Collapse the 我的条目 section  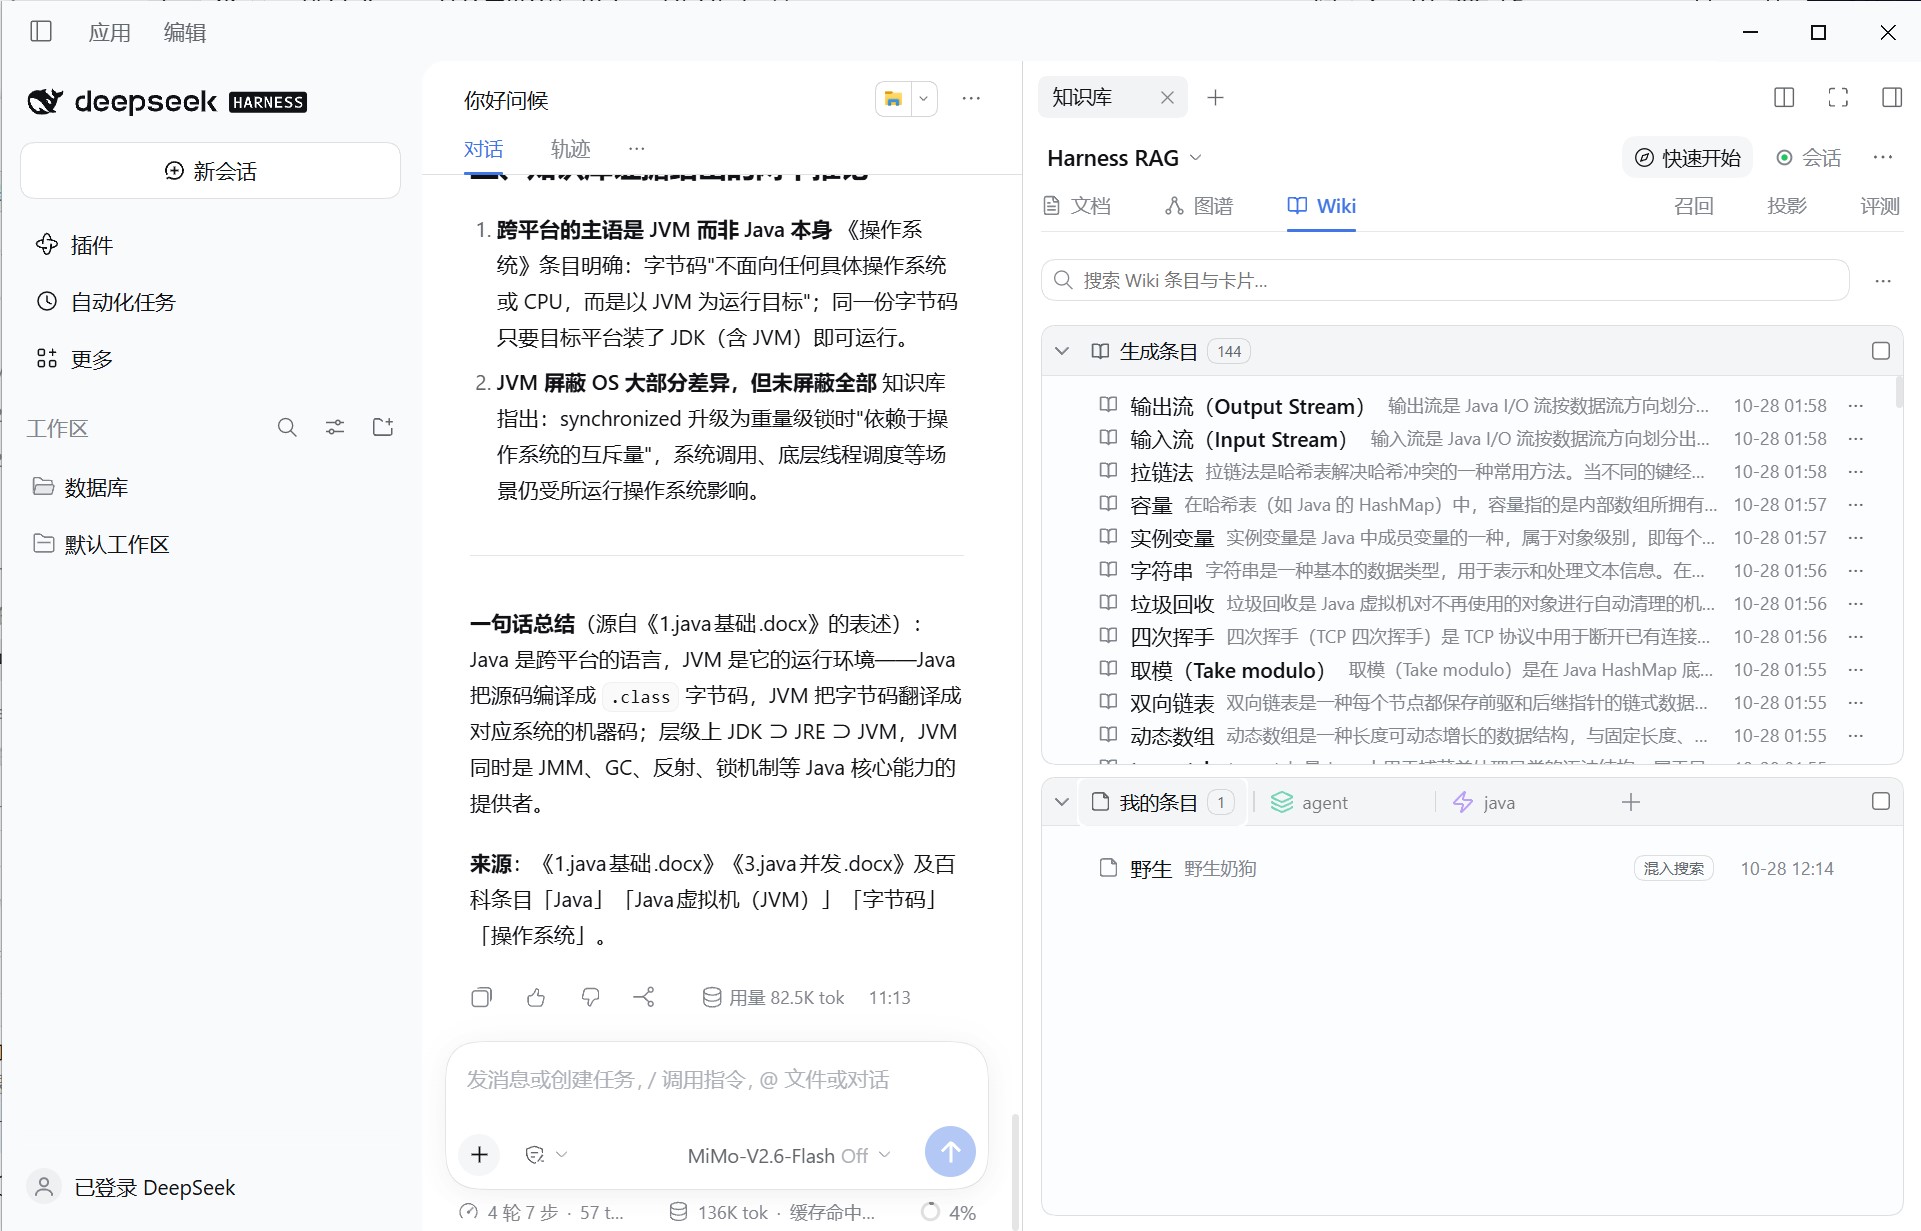(x=1062, y=802)
